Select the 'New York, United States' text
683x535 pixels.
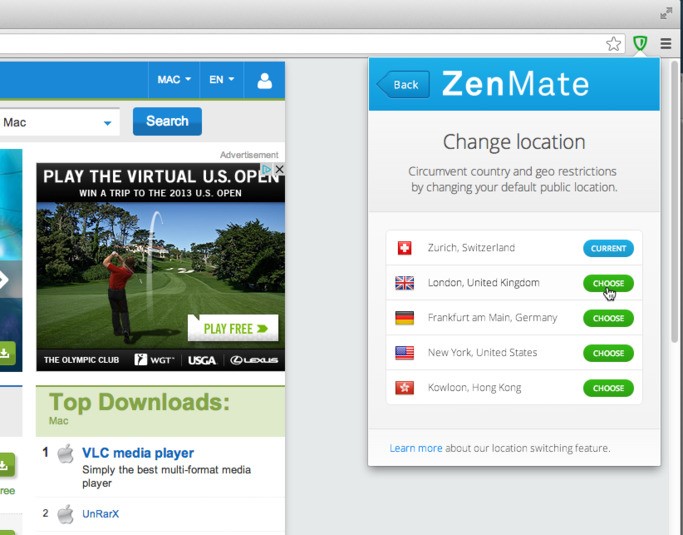coord(482,352)
